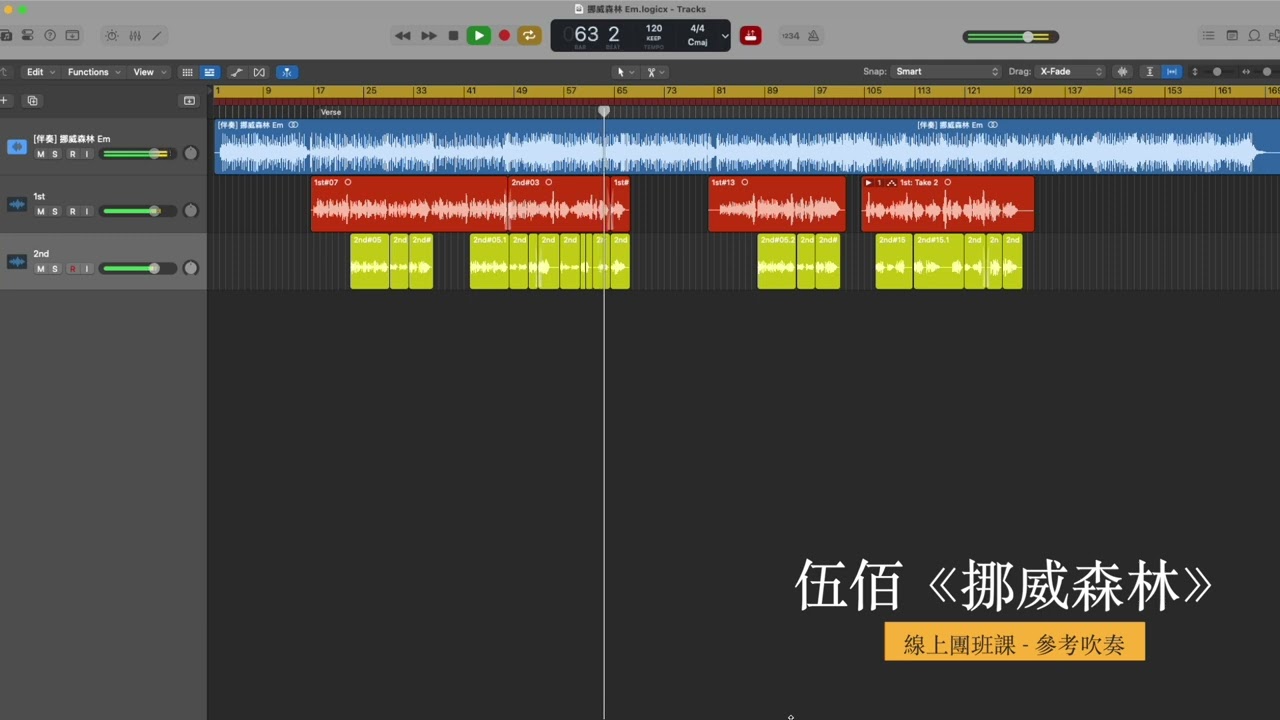The image size is (1280, 720).
Task: Click the highlighted horizontal auto zoom icon
Action: click(x=1171, y=72)
